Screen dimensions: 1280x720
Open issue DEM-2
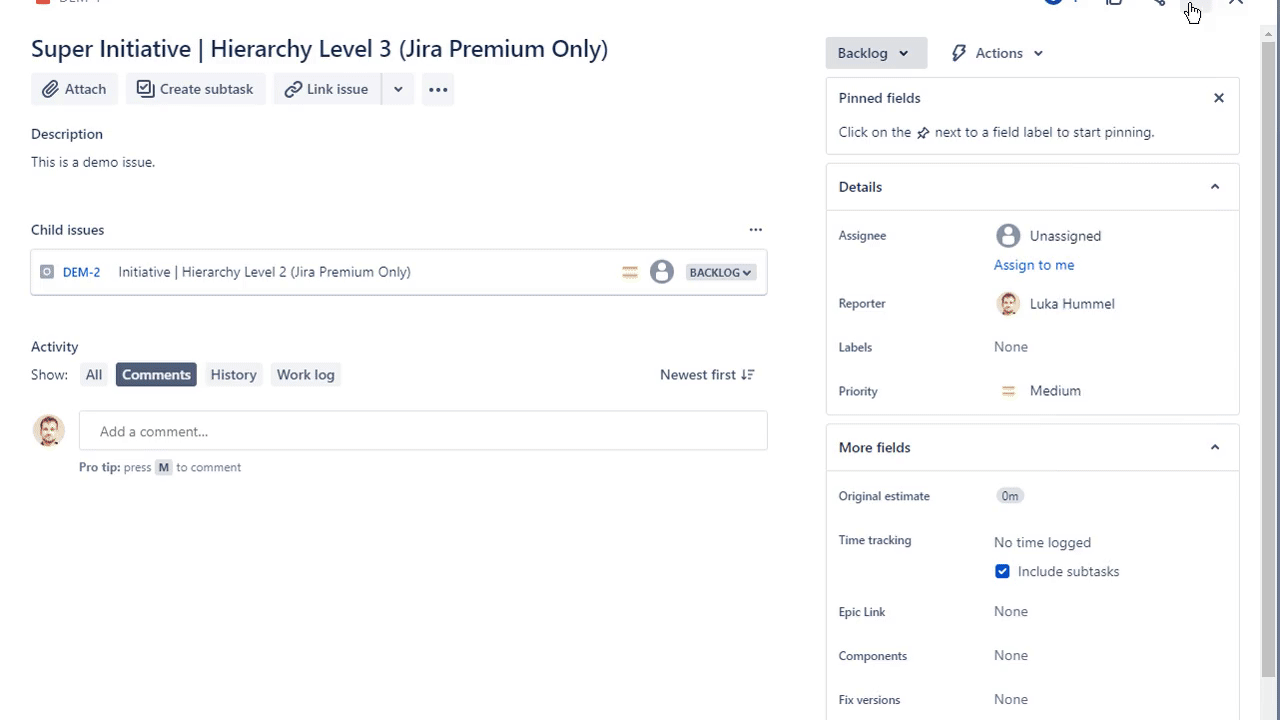pyautogui.click(x=81, y=272)
